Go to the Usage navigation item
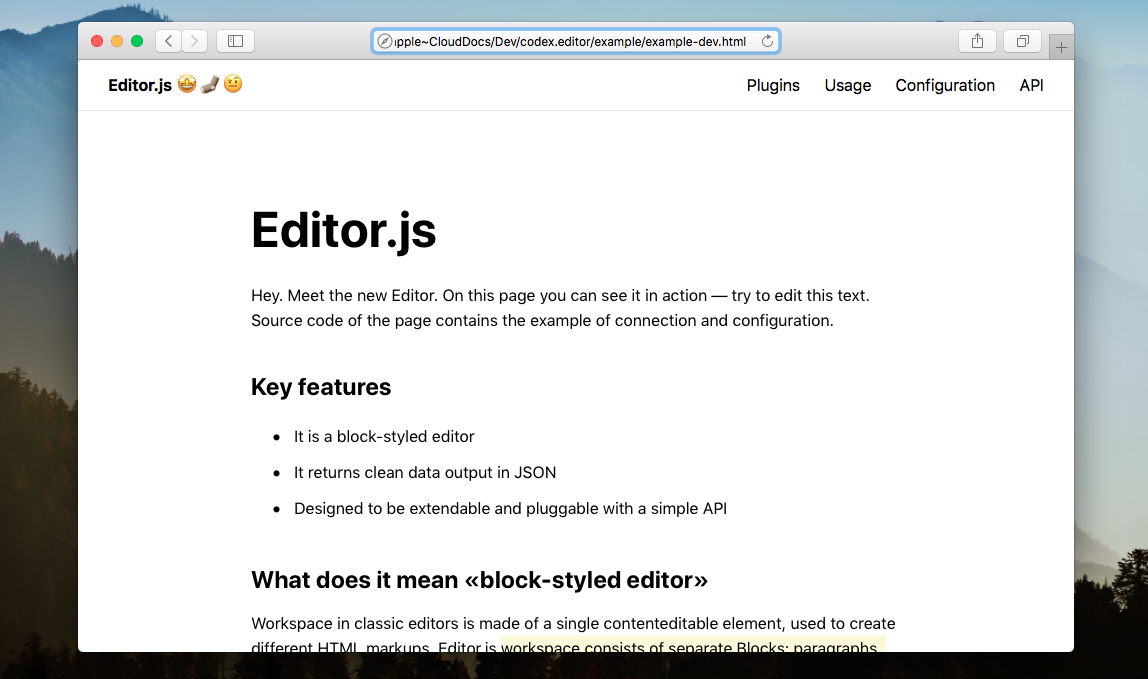 coord(847,86)
